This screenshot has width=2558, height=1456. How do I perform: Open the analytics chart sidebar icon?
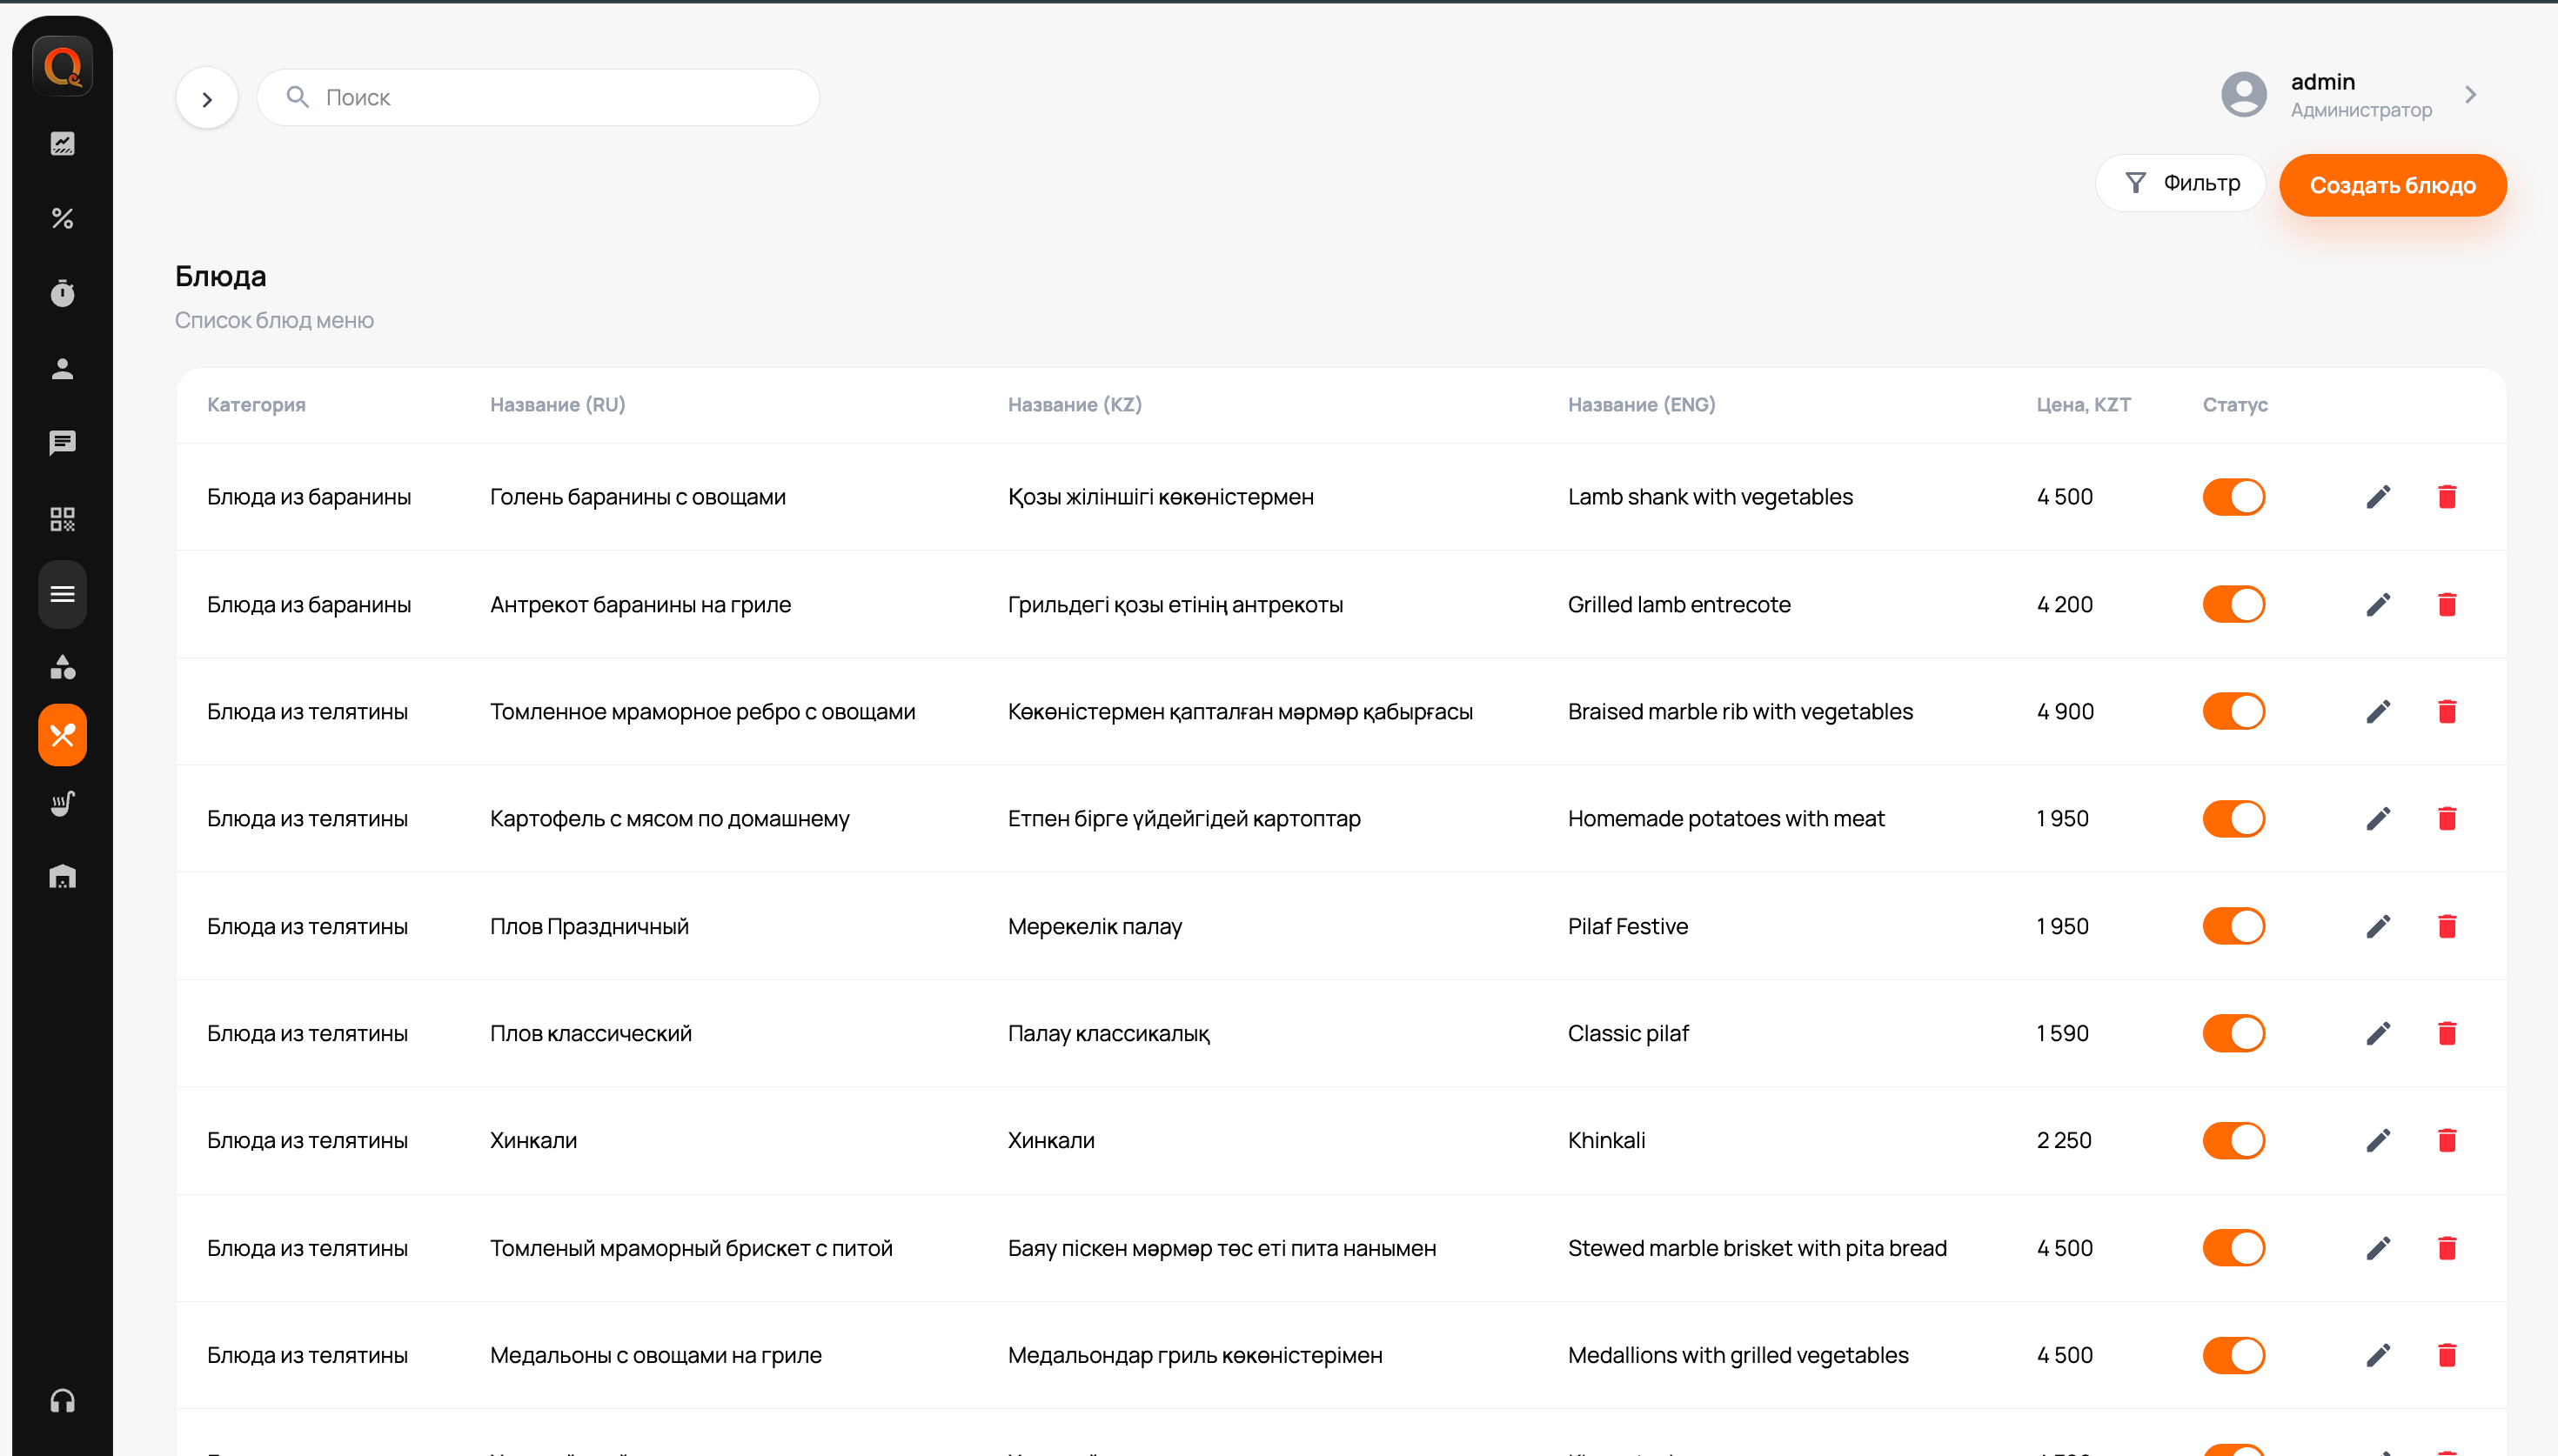[x=62, y=144]
